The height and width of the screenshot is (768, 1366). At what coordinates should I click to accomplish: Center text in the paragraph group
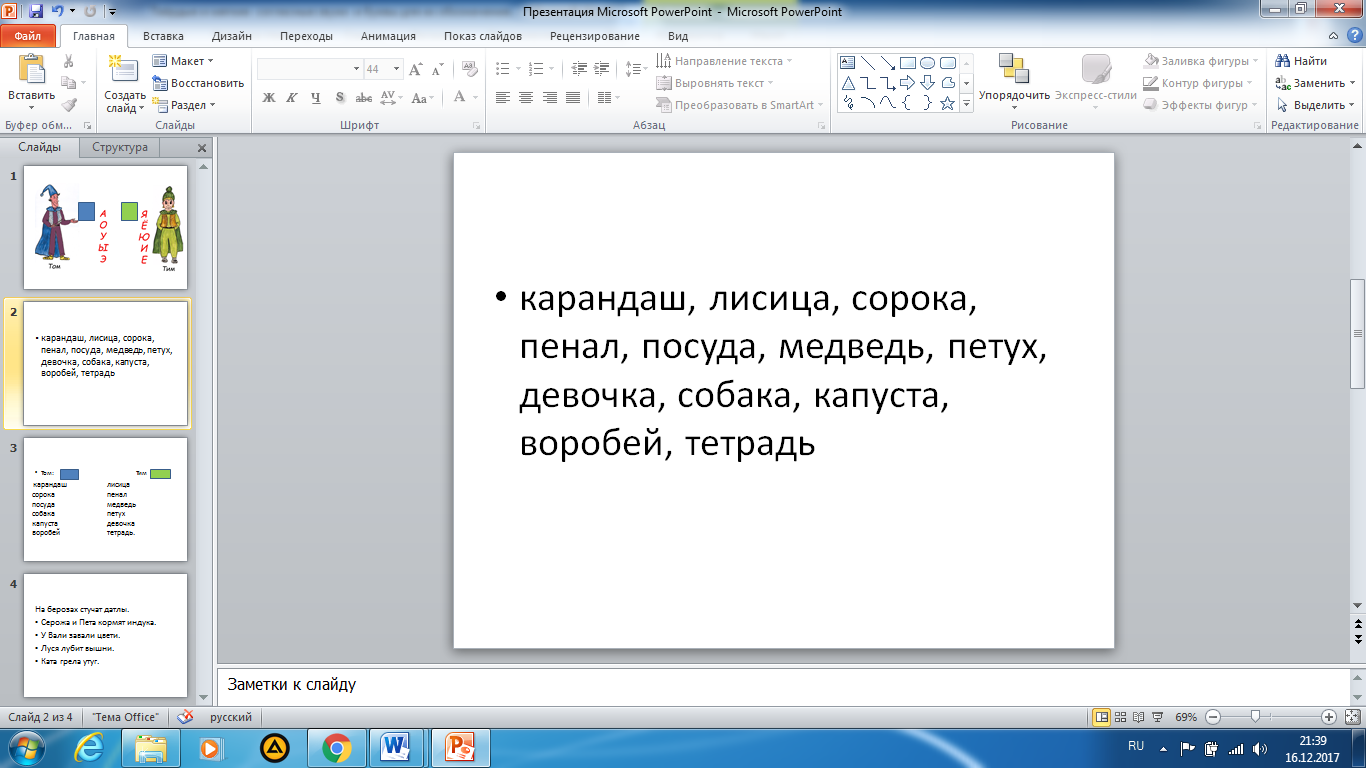click(526, 97)
